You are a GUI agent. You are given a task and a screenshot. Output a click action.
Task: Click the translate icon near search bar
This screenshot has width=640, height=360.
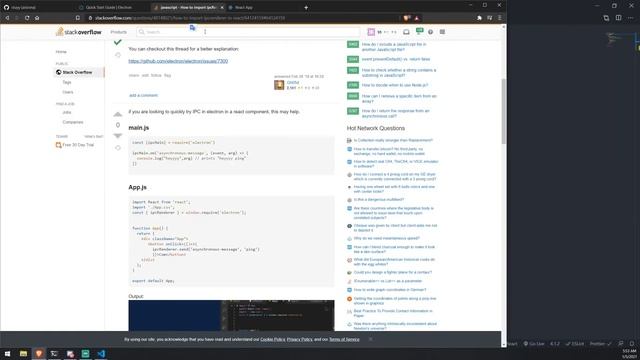(x=192, y=28)
